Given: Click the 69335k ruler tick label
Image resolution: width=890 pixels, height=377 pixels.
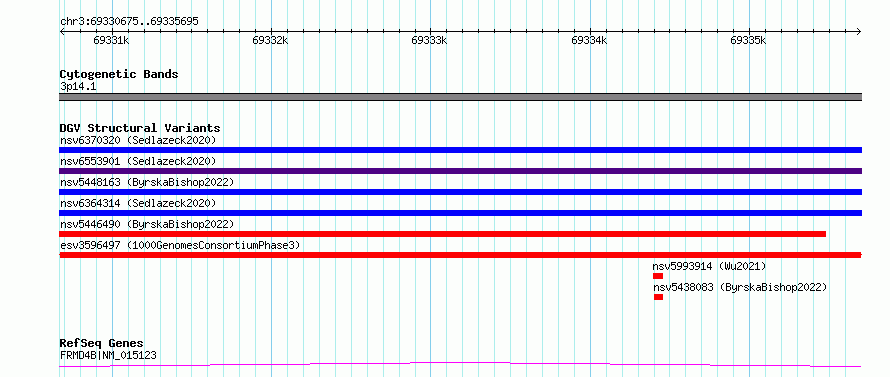Looking at the screenshot, I should pos(748,41).
